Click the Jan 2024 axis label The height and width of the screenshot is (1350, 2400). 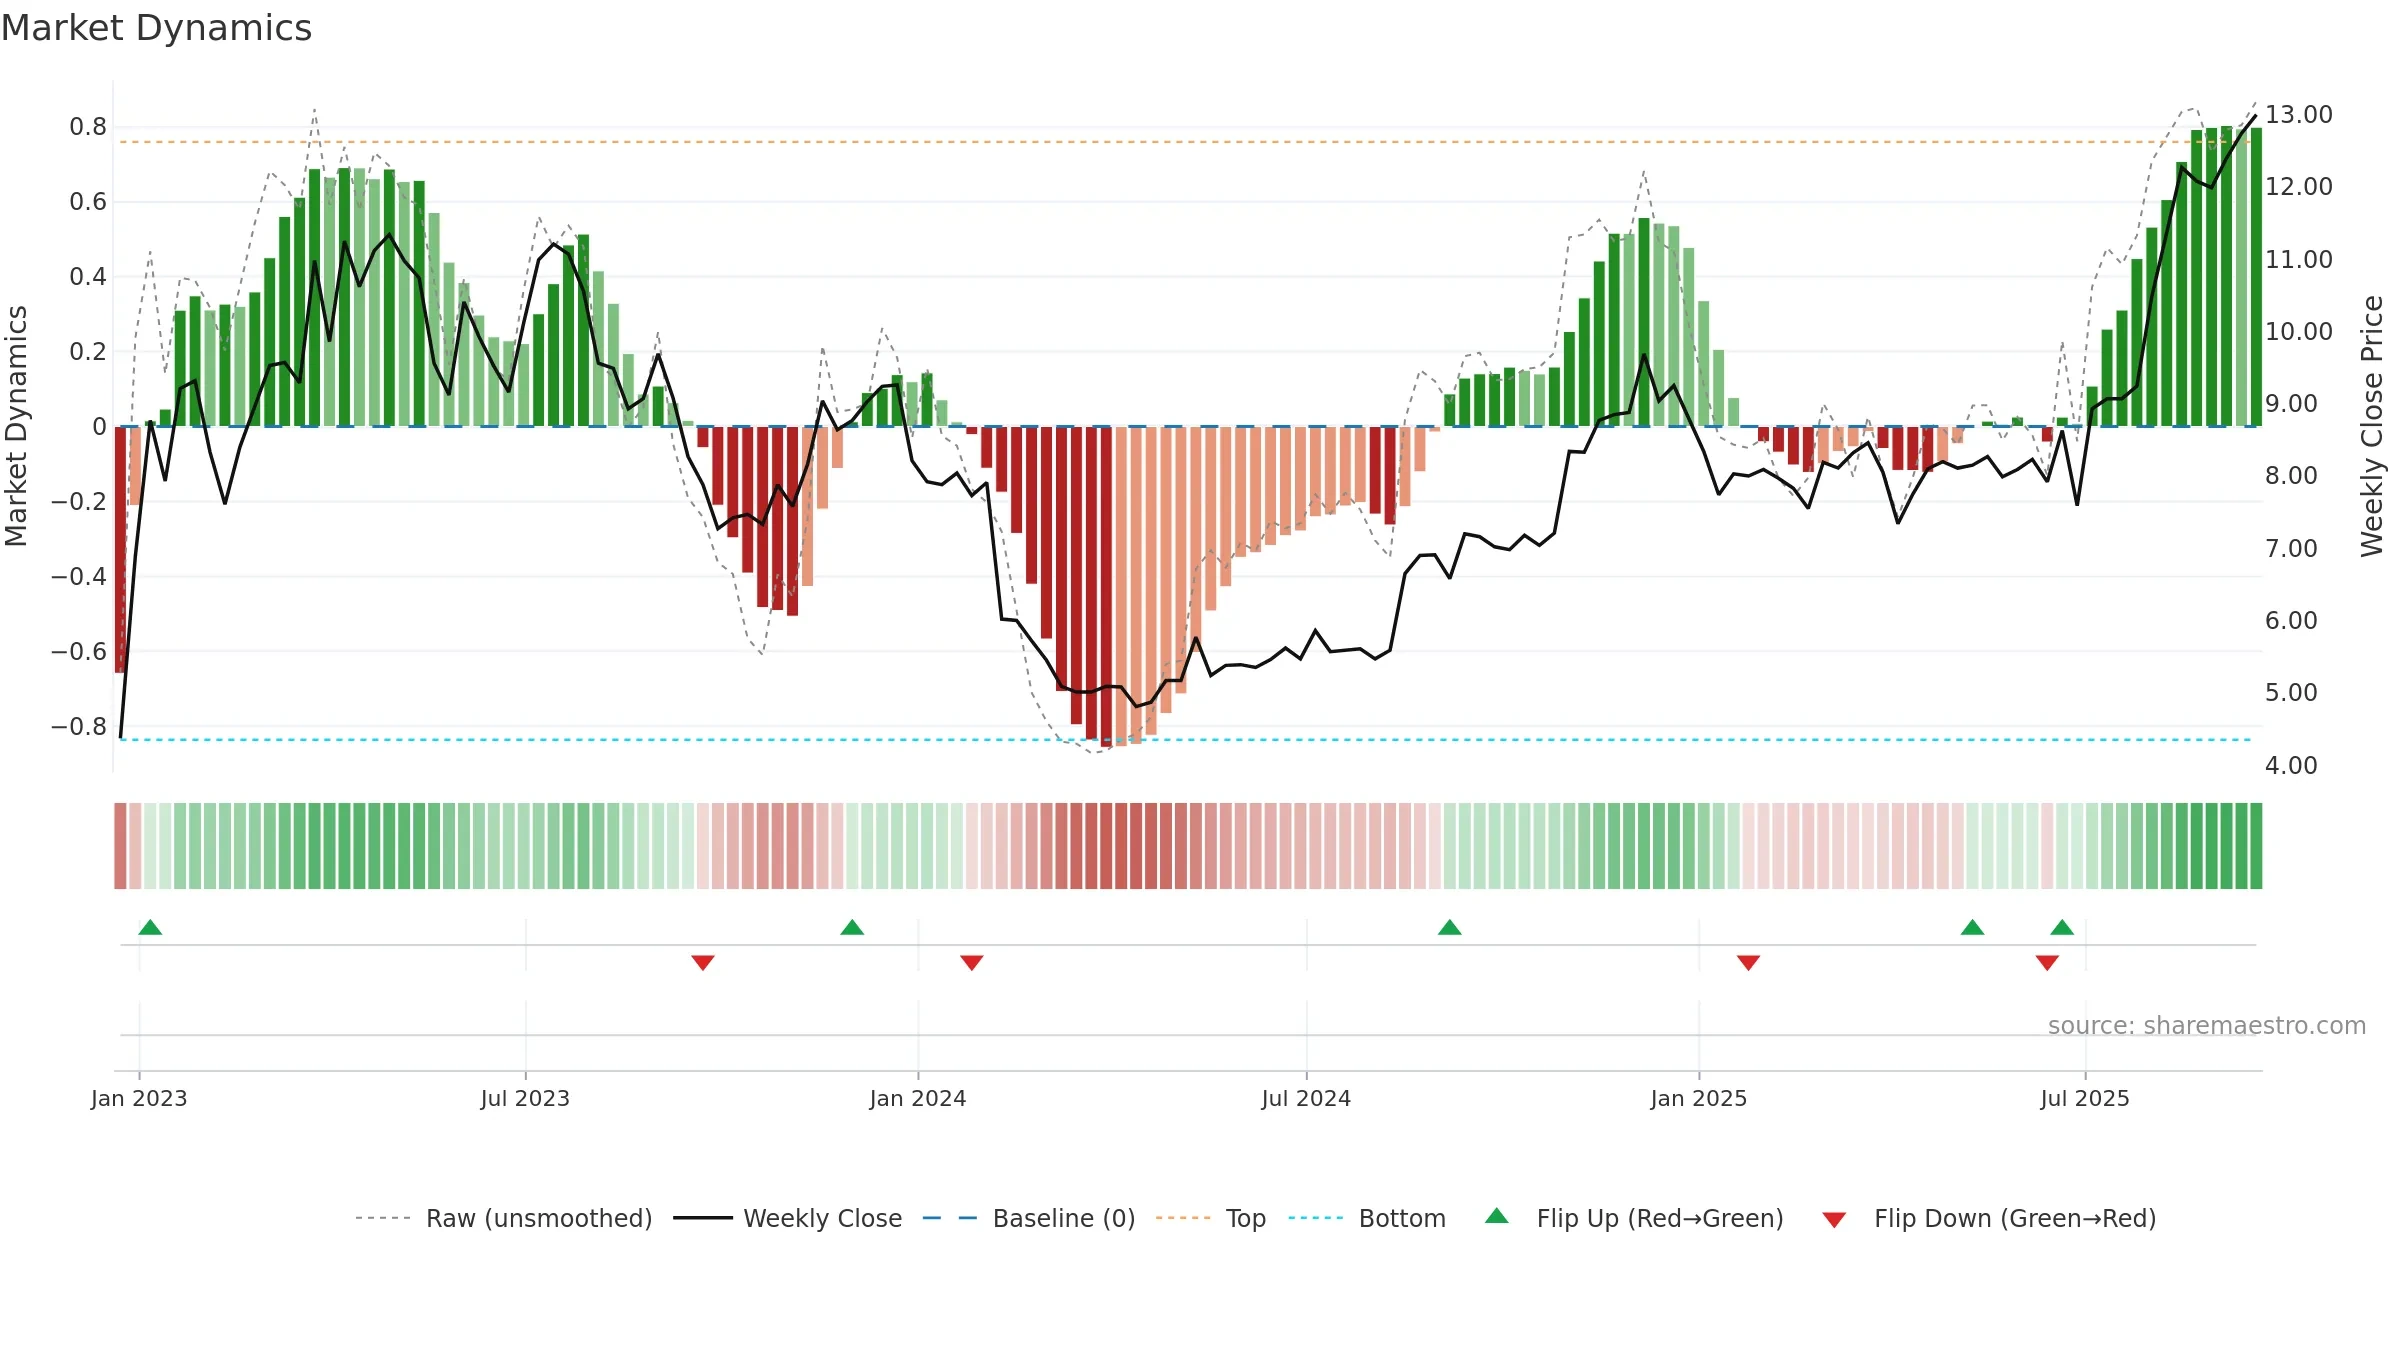point(918,1098)
